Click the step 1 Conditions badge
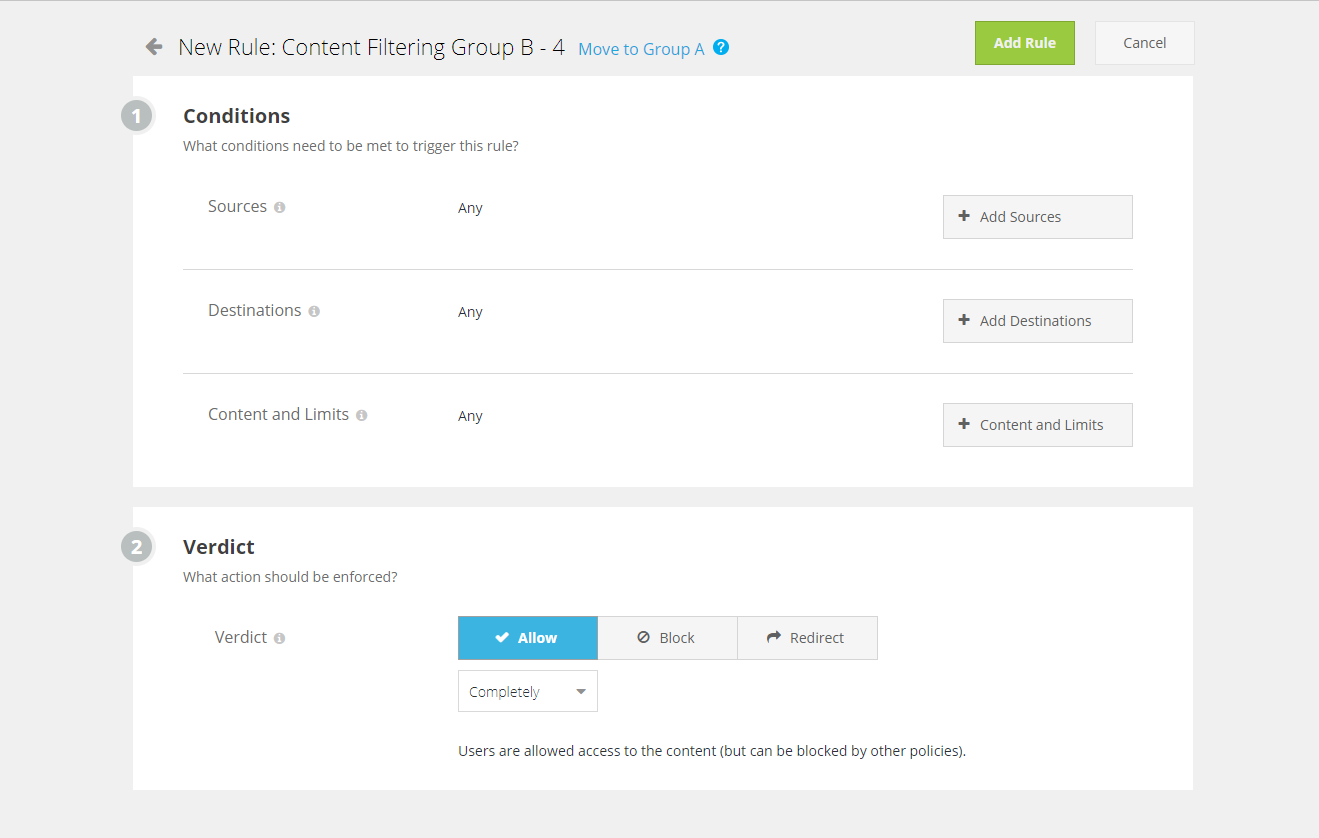The image size is (1319, 838). [137, 117]
